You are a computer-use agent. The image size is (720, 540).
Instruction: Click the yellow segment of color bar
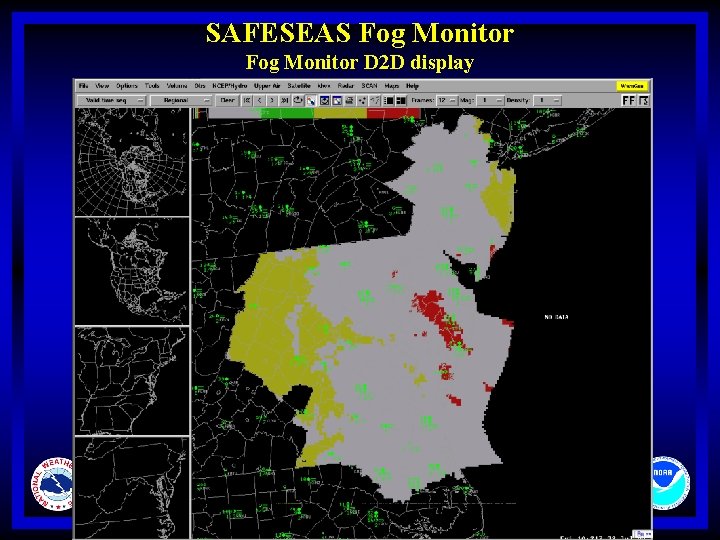340,113
